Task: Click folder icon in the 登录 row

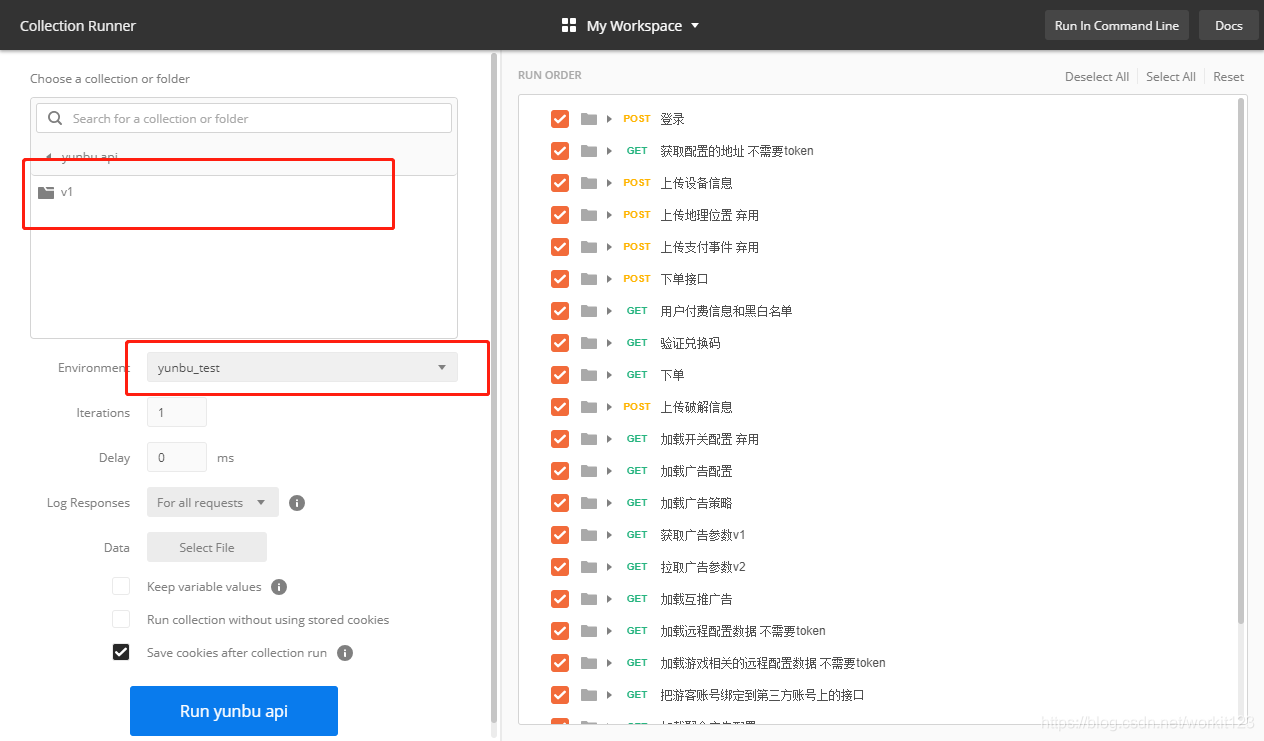Action: pos(588,119)
